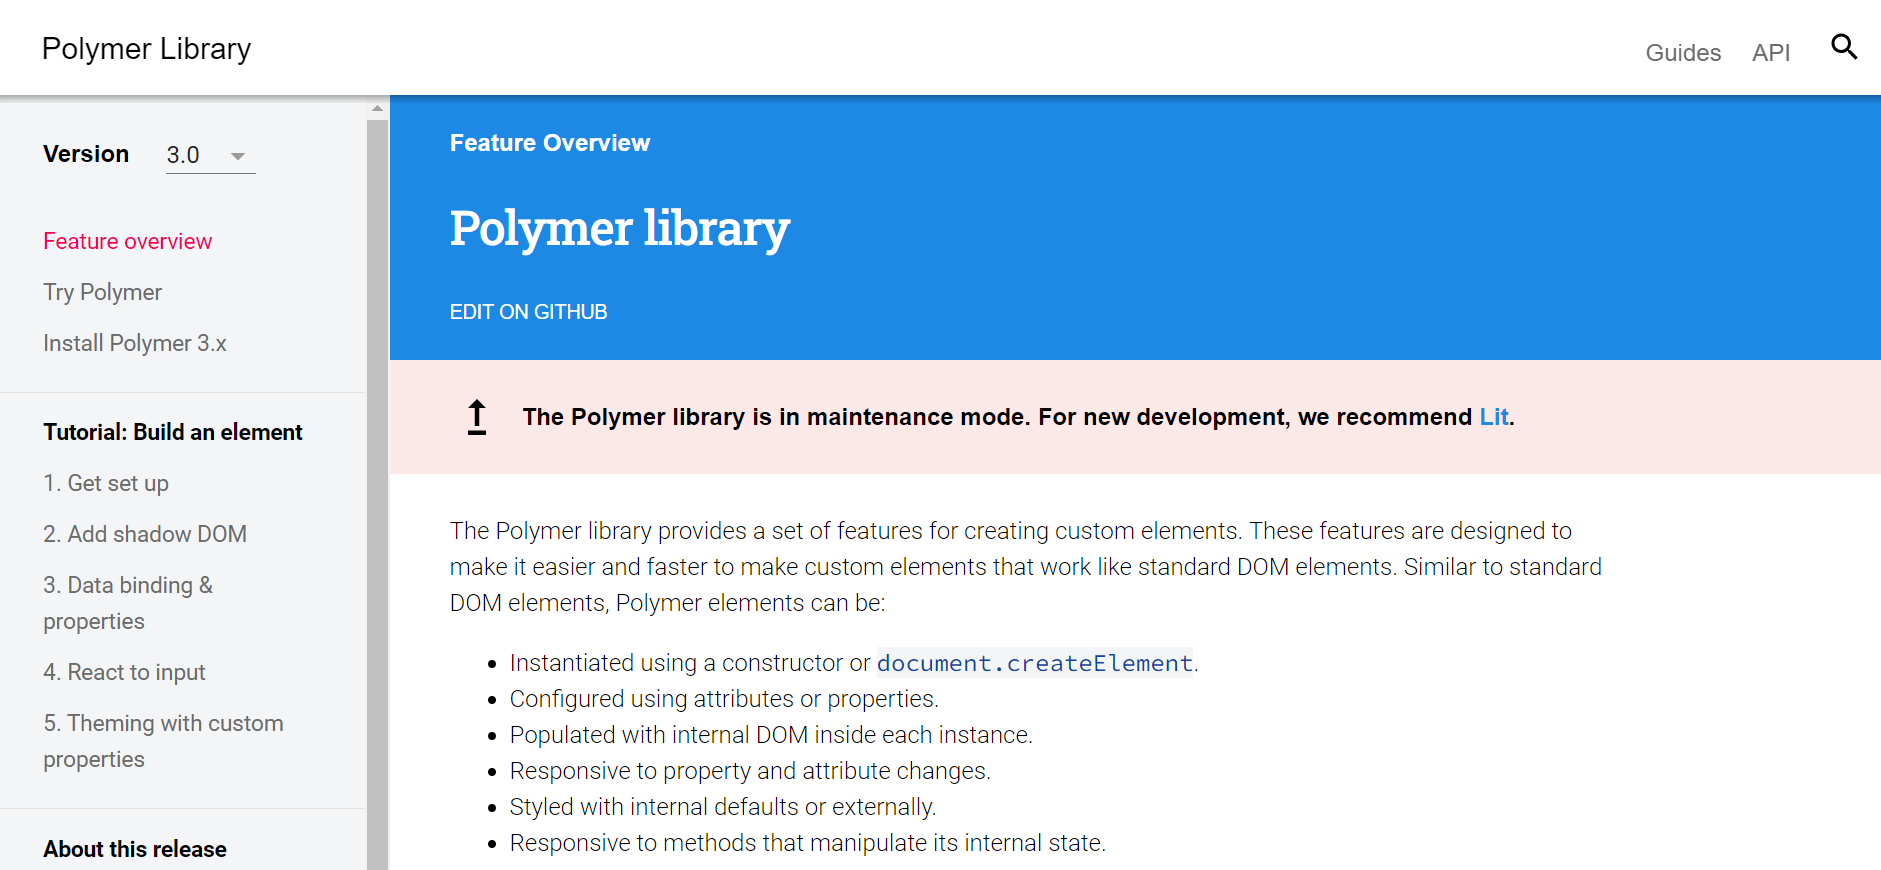The height and width of the screenshot is (870, 1881).
Task: Click the Feature Overview breadcrumb heading
Action: 550,143
